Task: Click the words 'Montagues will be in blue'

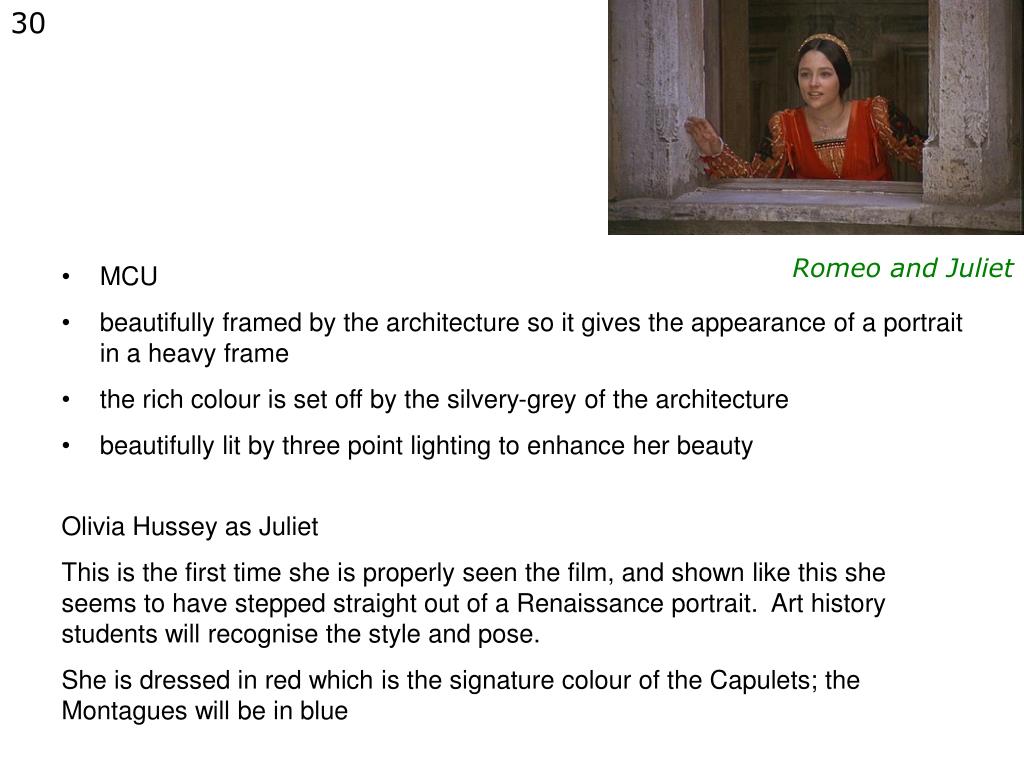Action: pyautogui.click(x=204, y=711)
